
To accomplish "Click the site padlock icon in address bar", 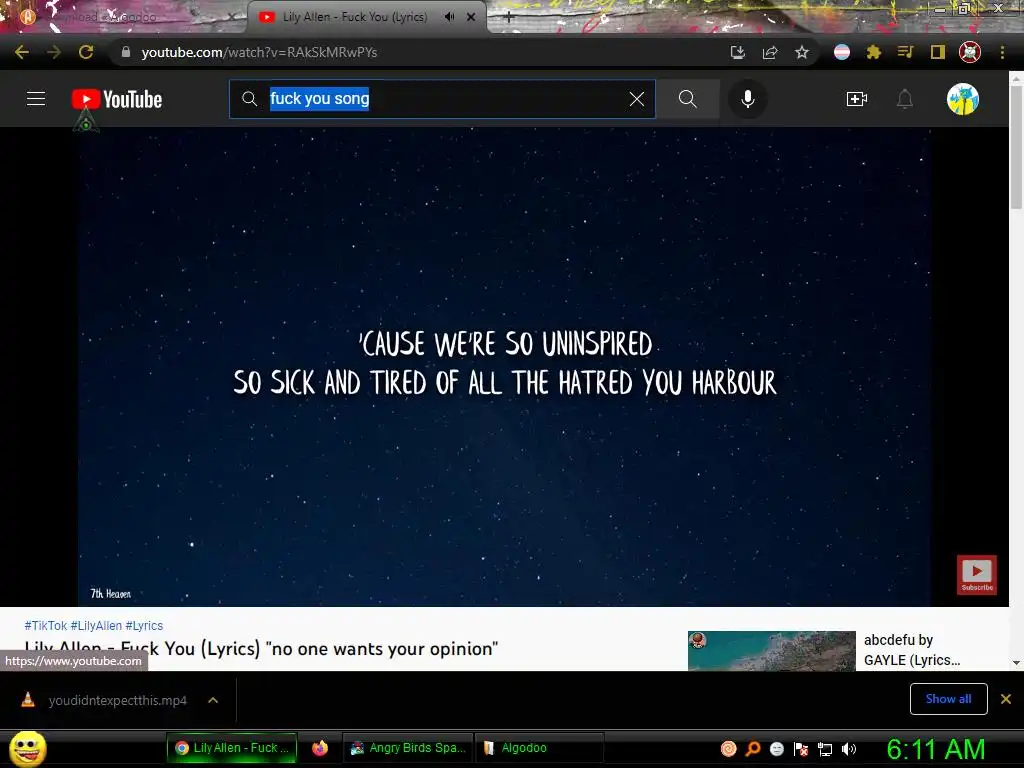I will 125,52.
